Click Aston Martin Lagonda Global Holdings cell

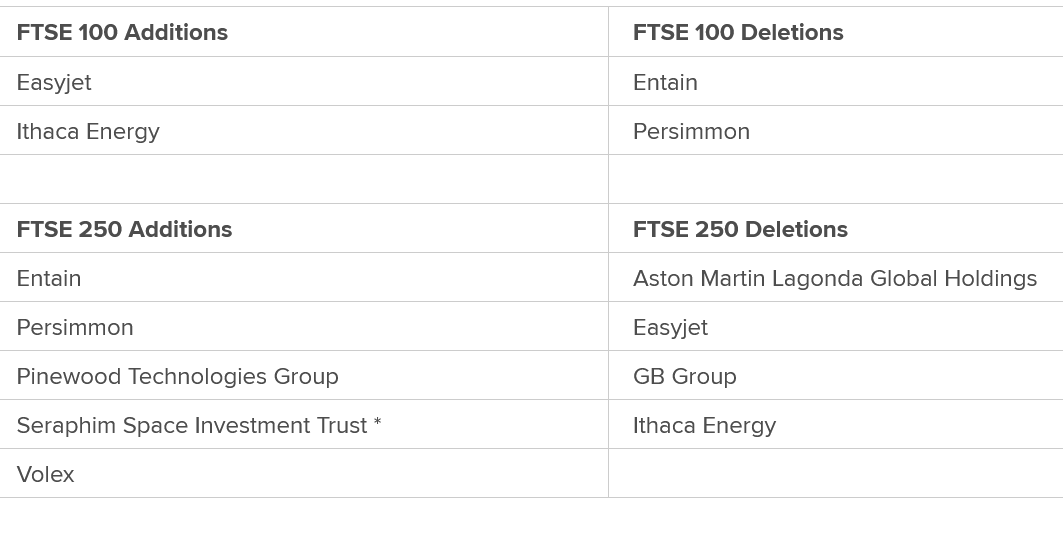tap(836, 277)
